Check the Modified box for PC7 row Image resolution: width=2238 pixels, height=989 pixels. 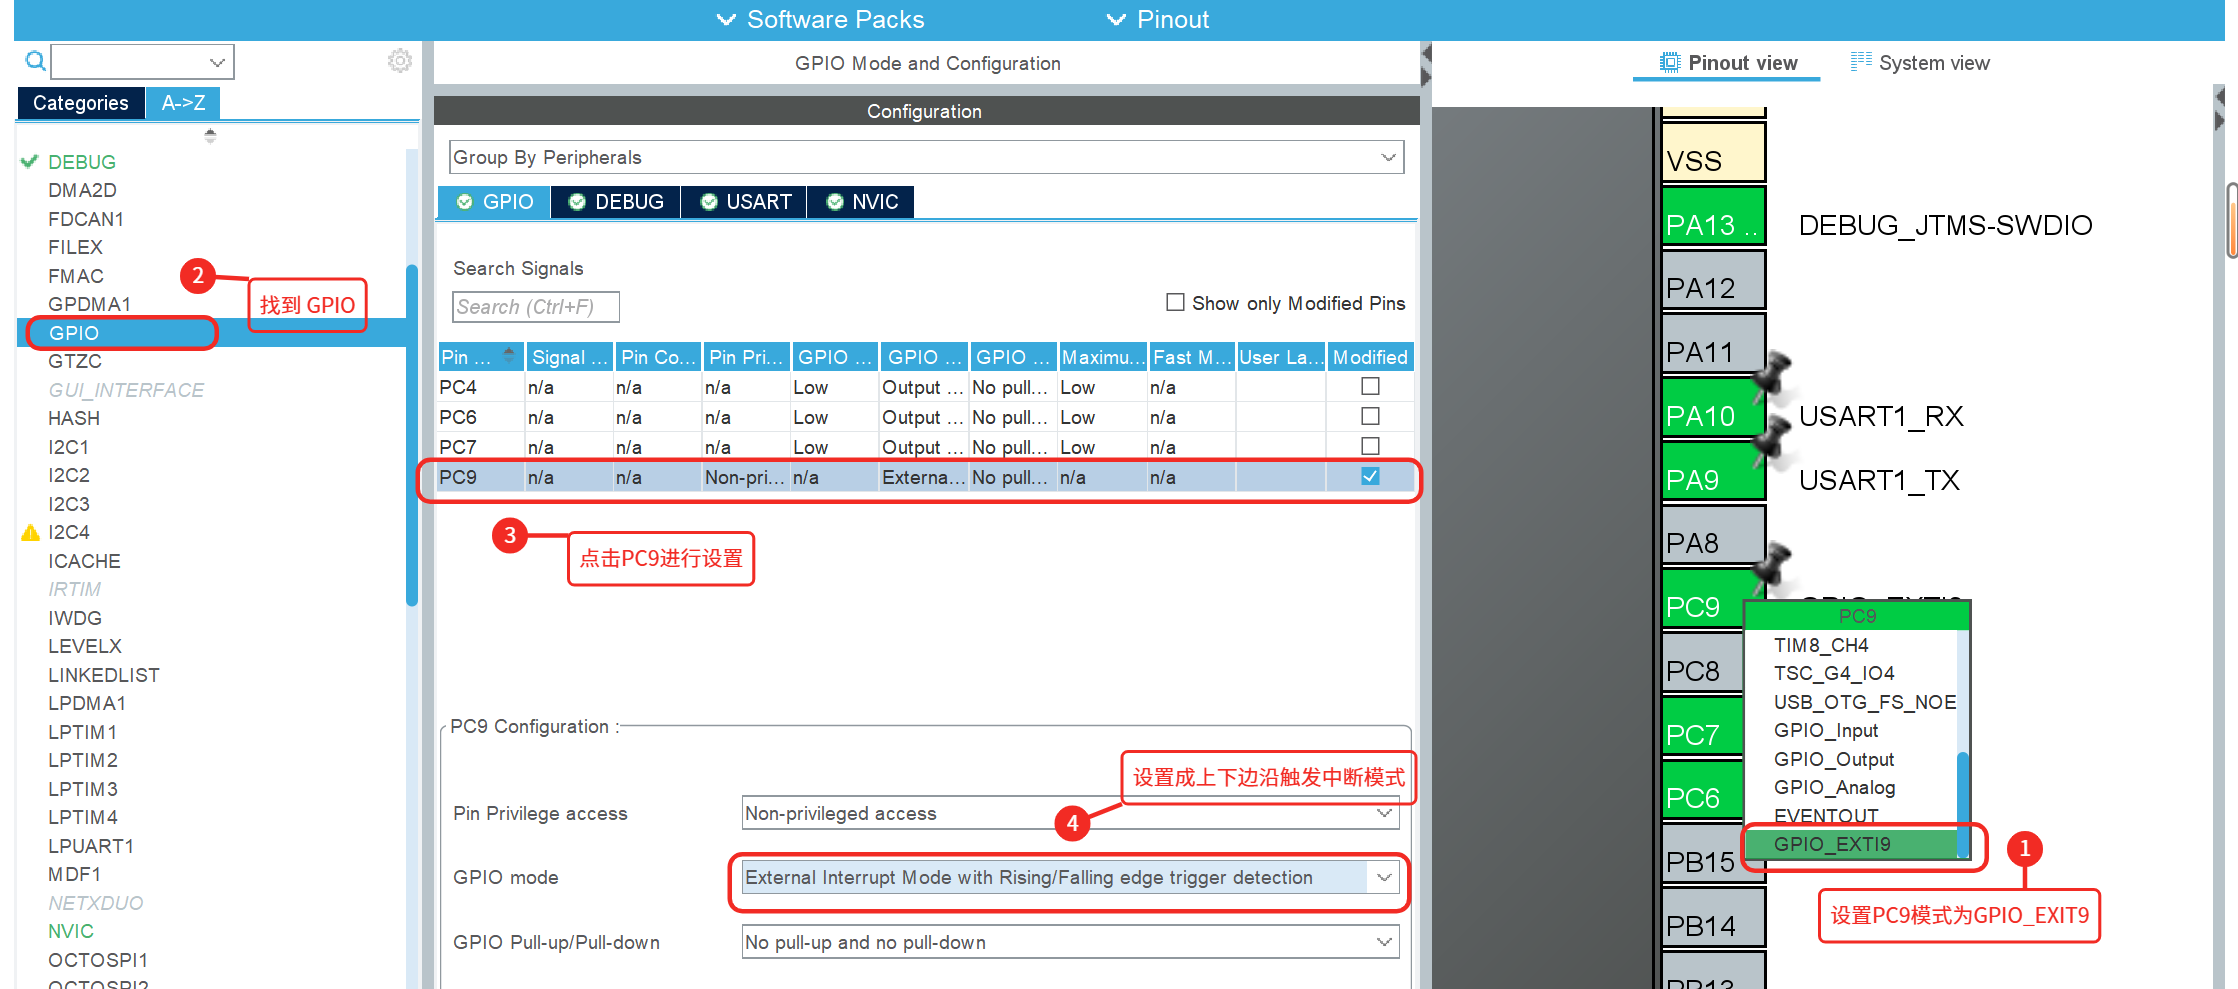point(1370,446)
